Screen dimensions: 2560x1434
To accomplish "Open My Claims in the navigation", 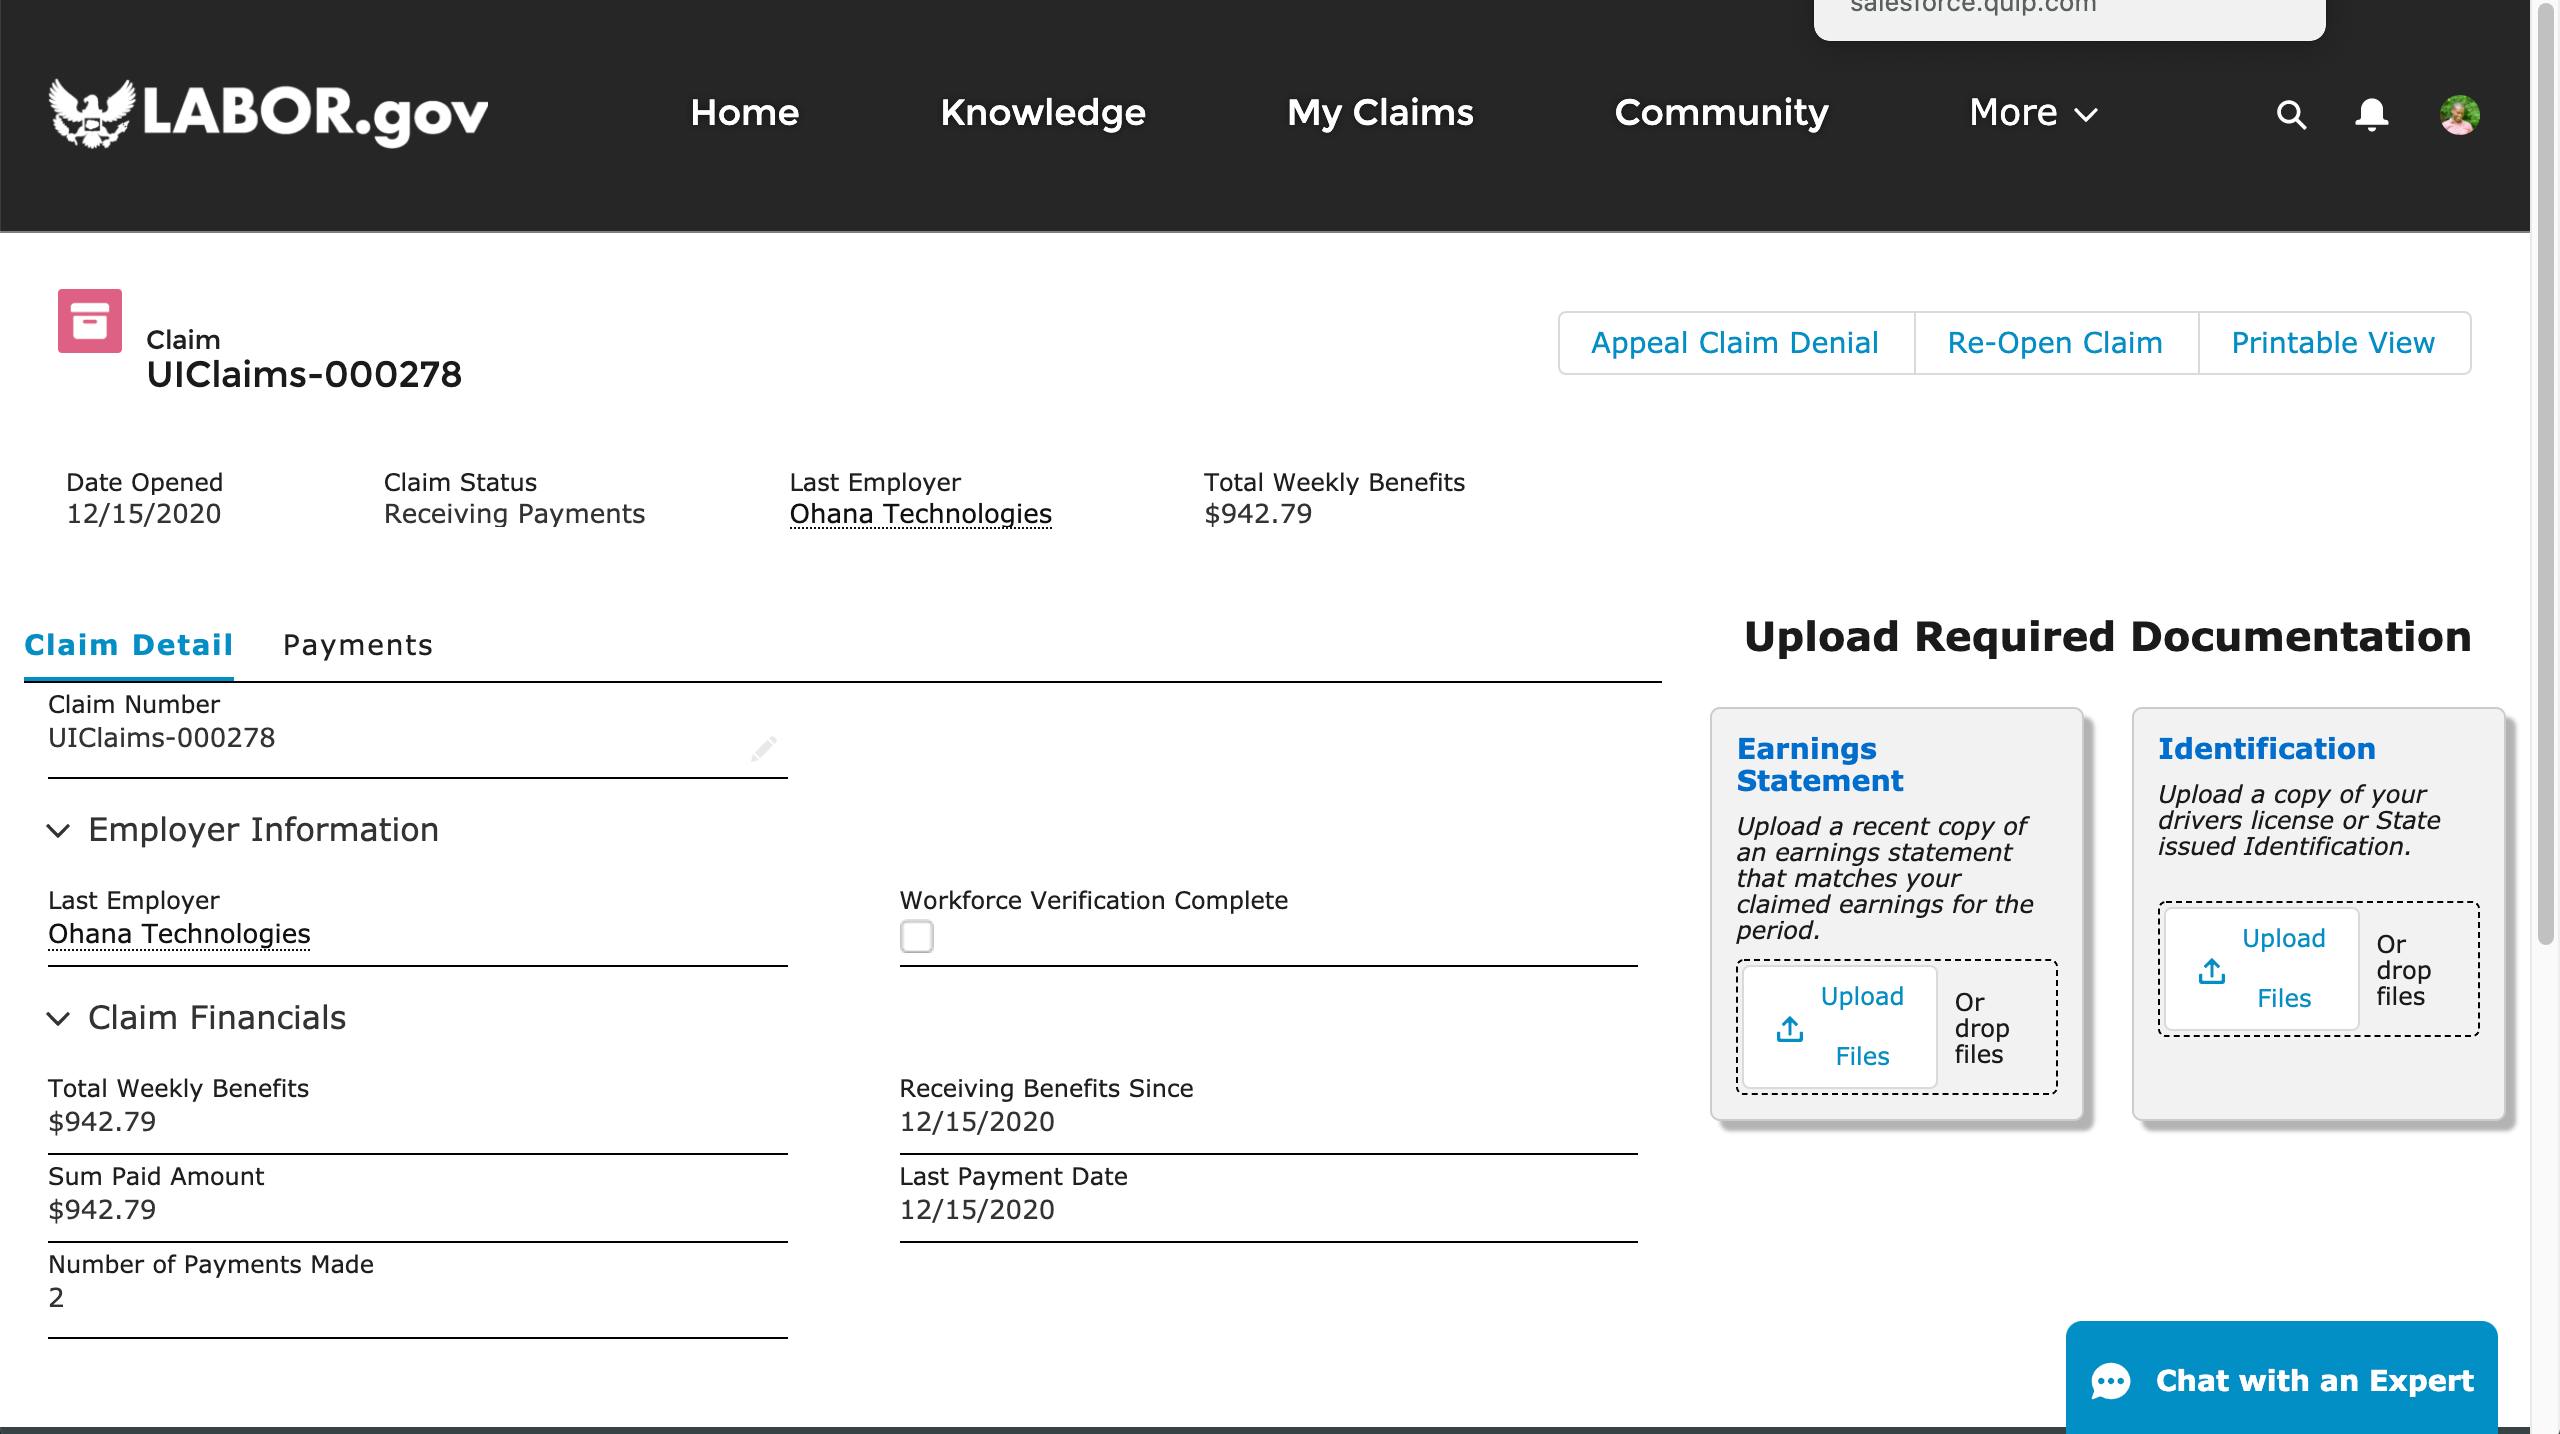I will pyautogui.click(x=1380, y=113).
